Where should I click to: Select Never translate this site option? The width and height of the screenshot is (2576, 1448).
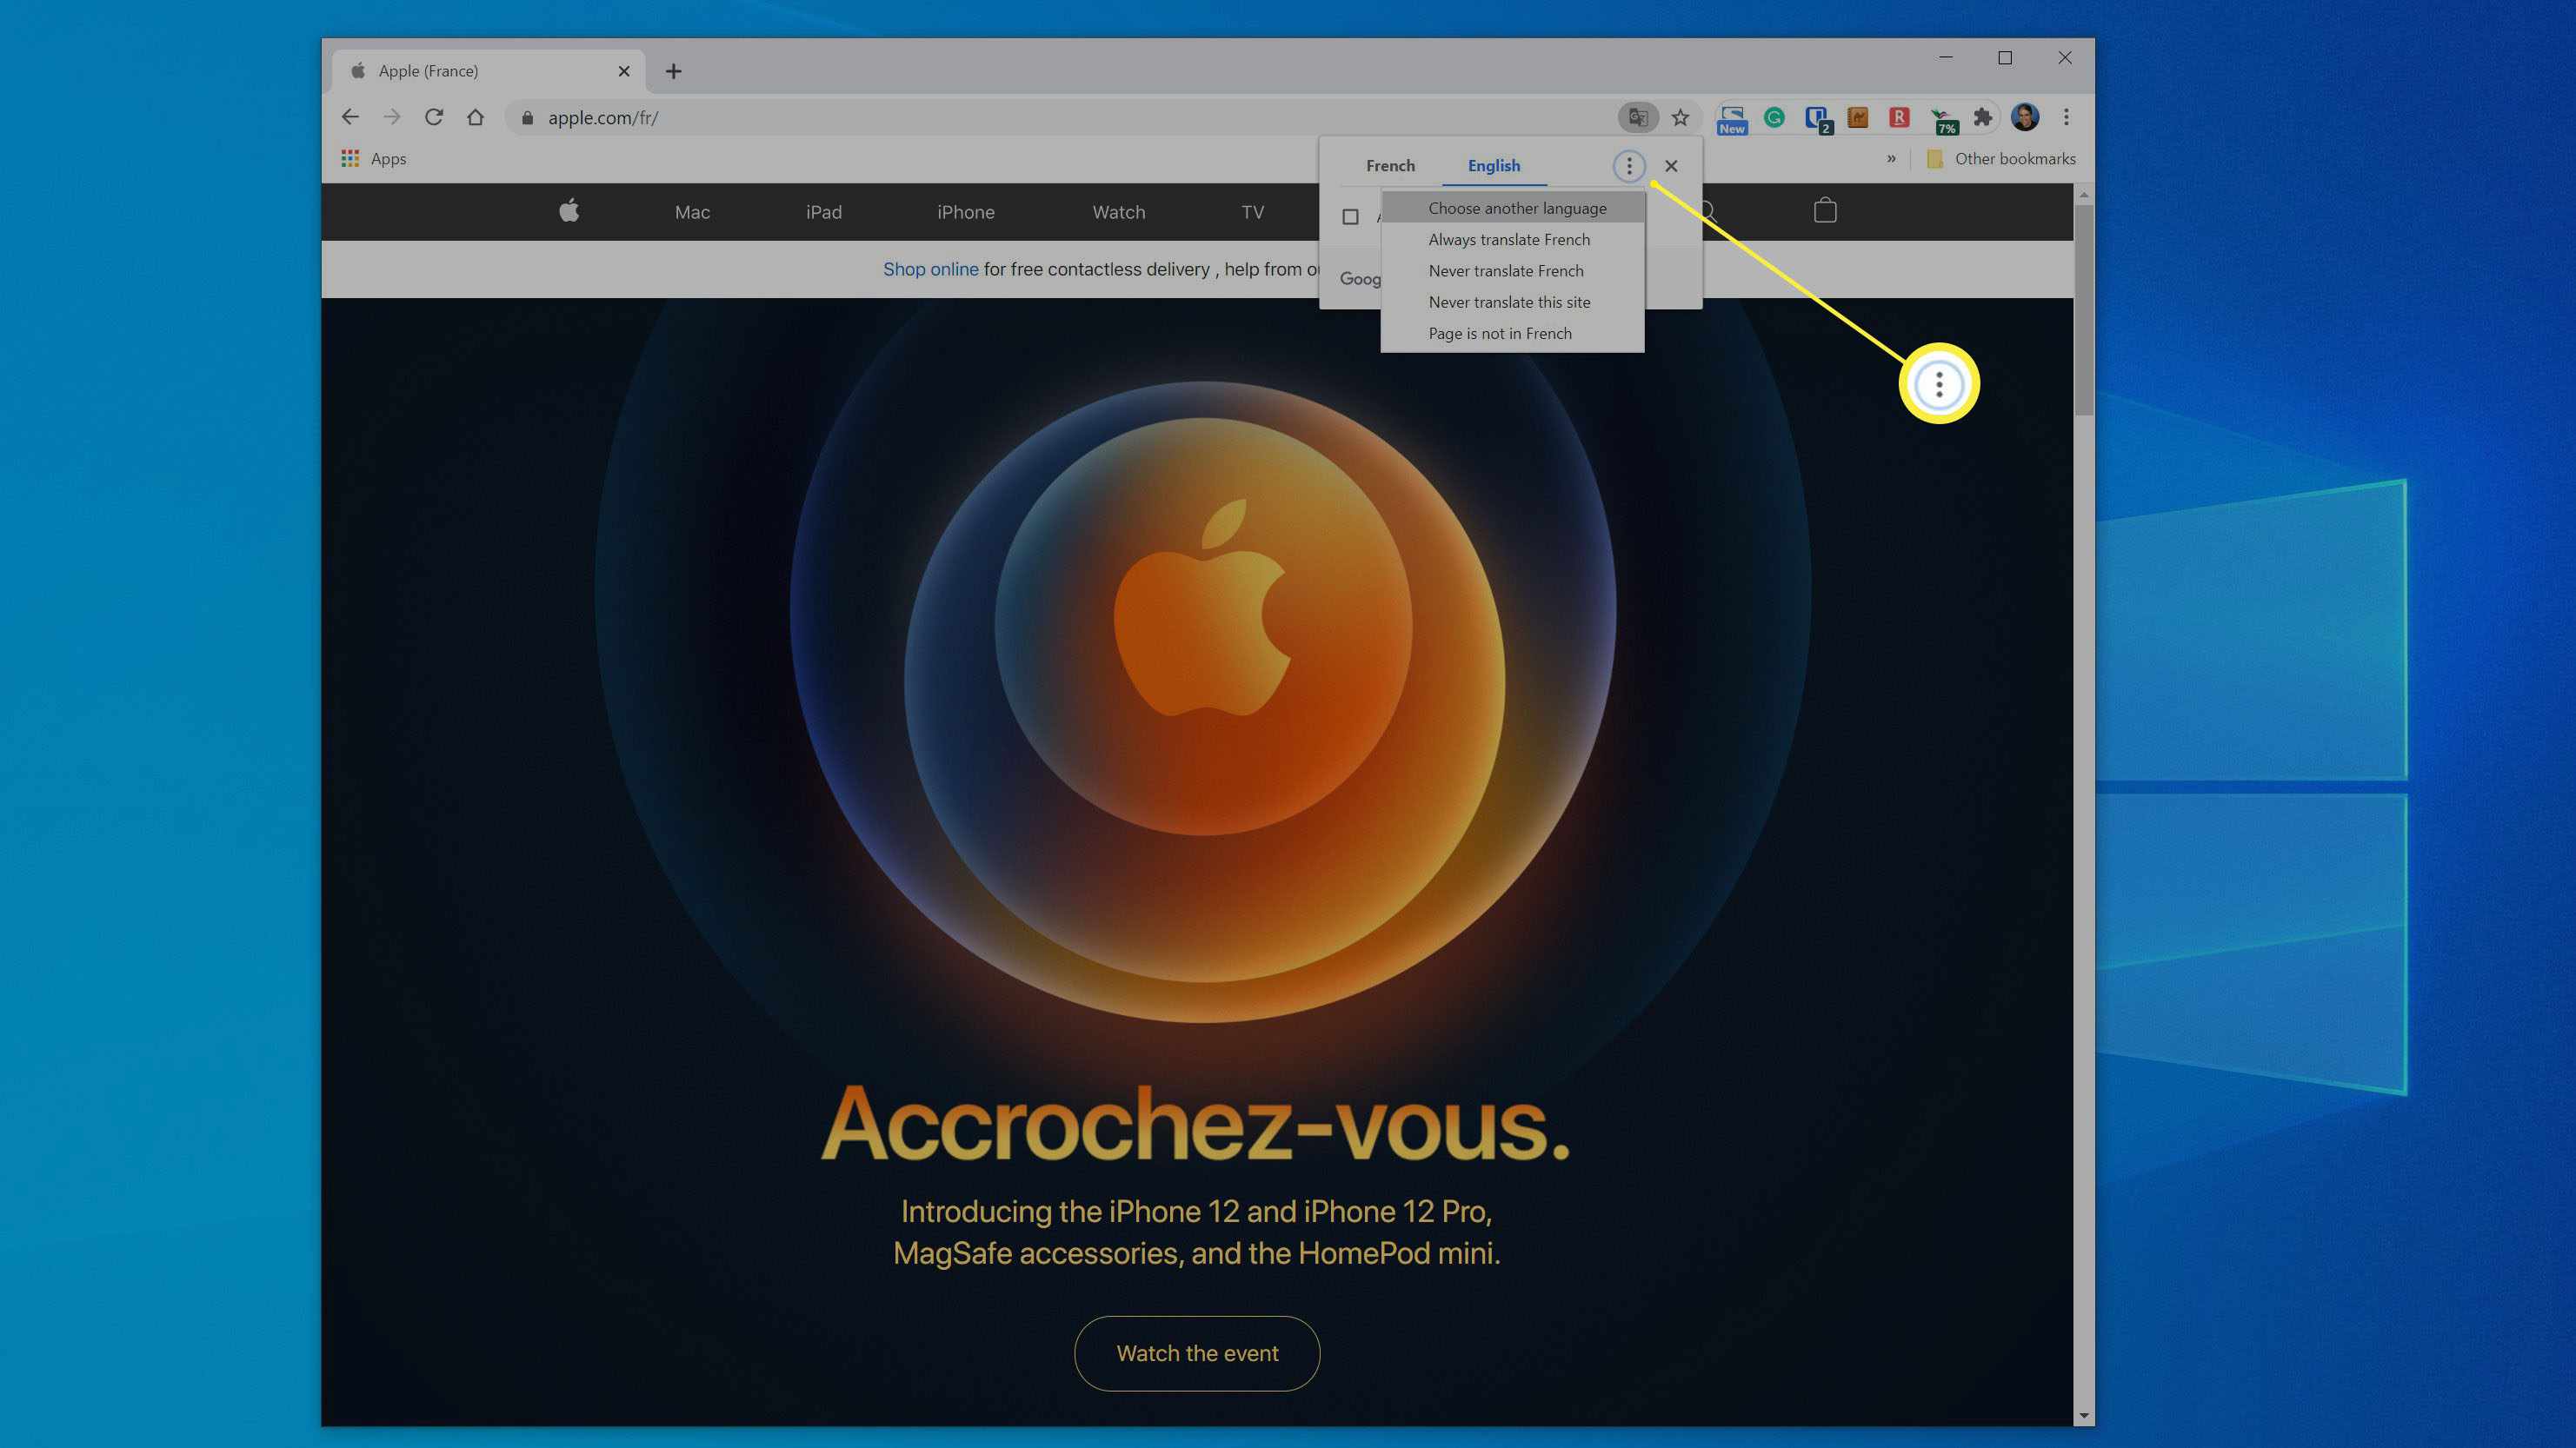[x=1509, y=301]
